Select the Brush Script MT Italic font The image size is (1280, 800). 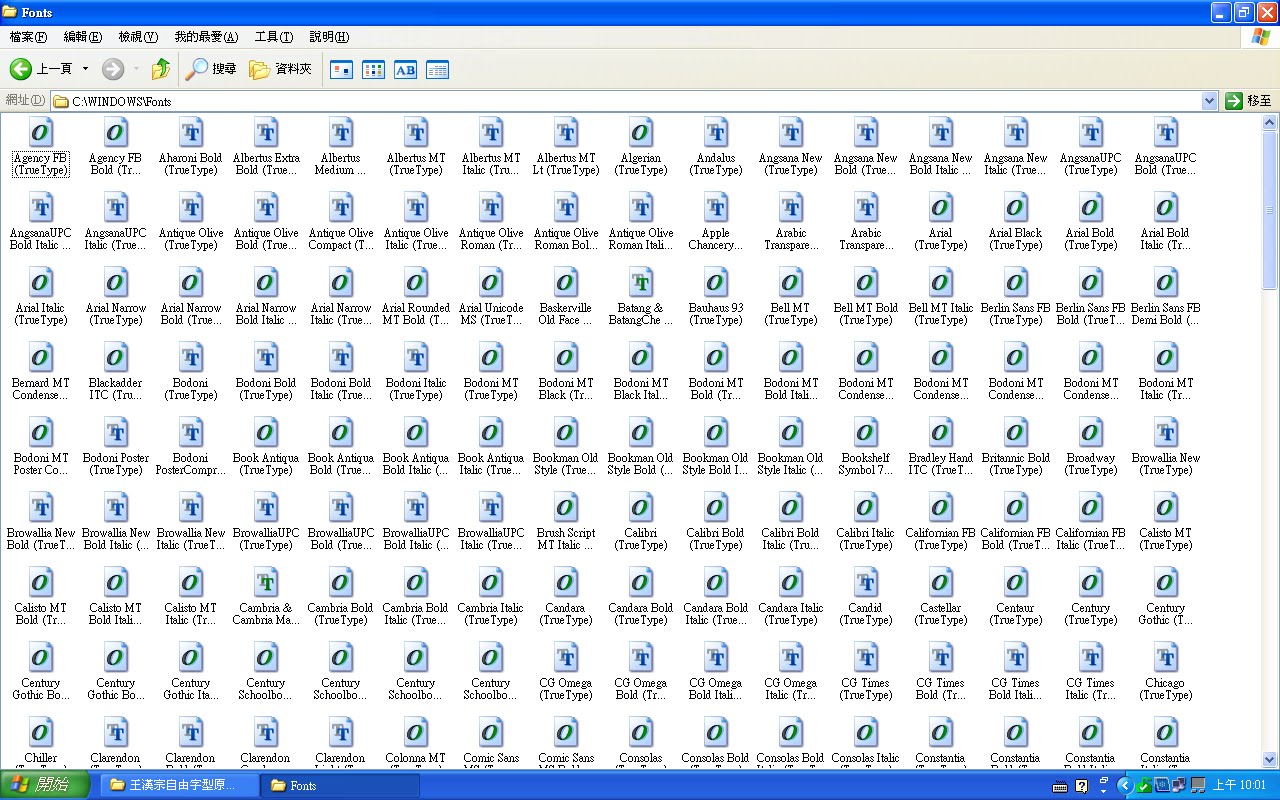pos(566,521)
